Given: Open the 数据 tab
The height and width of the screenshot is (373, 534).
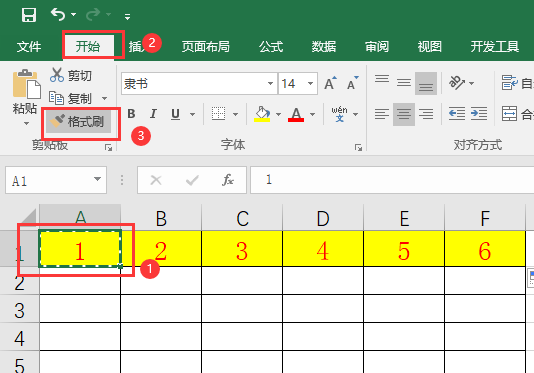Looking at the screenshot, I should click(324, 47).
